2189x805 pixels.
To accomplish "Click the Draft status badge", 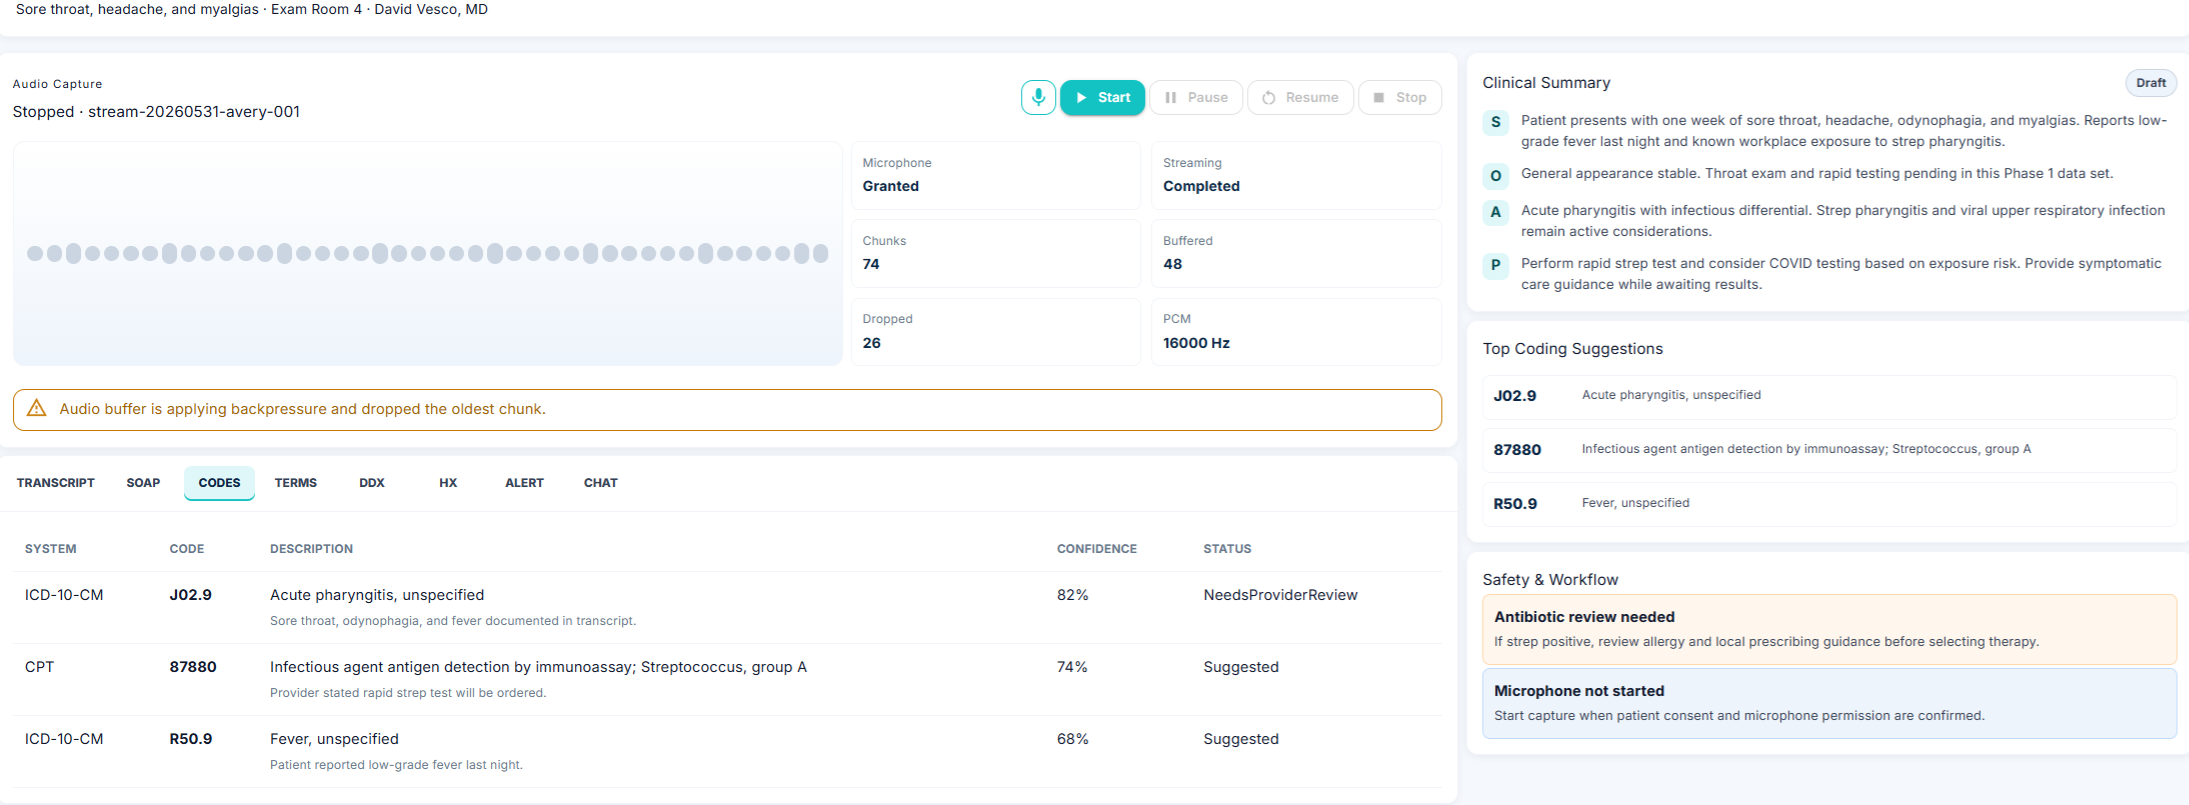I will tap(2151, 83).
